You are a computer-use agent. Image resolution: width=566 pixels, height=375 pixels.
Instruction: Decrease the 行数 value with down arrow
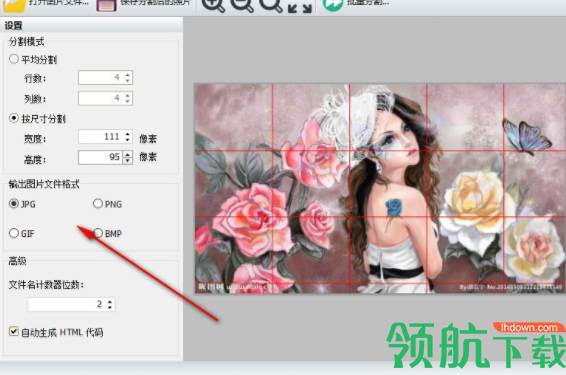click(x=127, y=81)
